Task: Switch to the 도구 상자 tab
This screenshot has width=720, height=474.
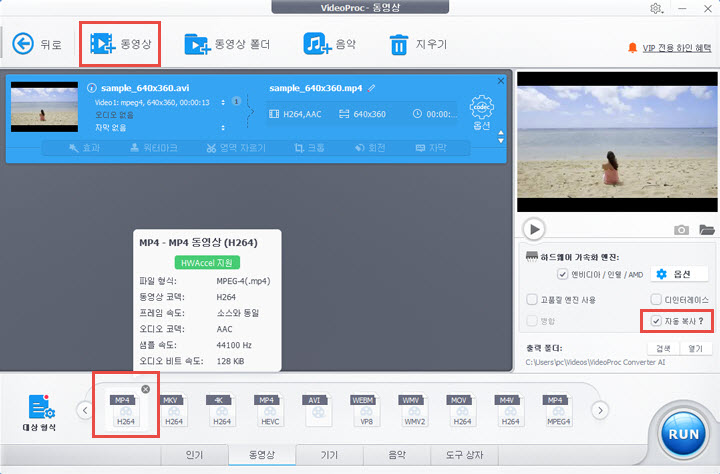Action: 464,455
